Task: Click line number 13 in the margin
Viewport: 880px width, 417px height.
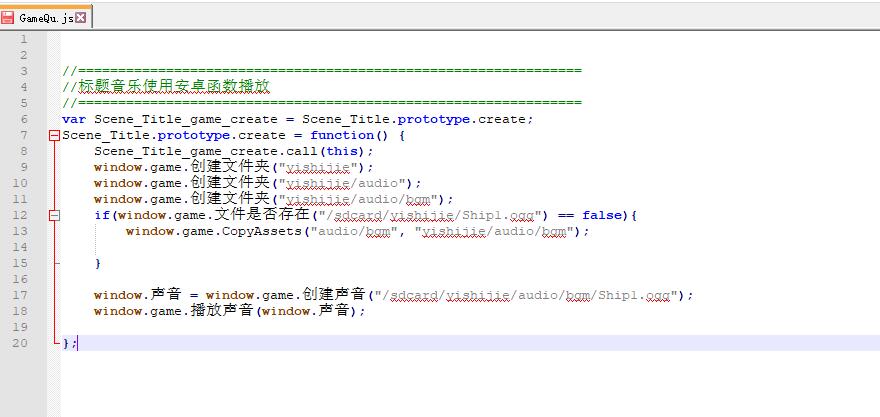Action: [x=20, y=231]
